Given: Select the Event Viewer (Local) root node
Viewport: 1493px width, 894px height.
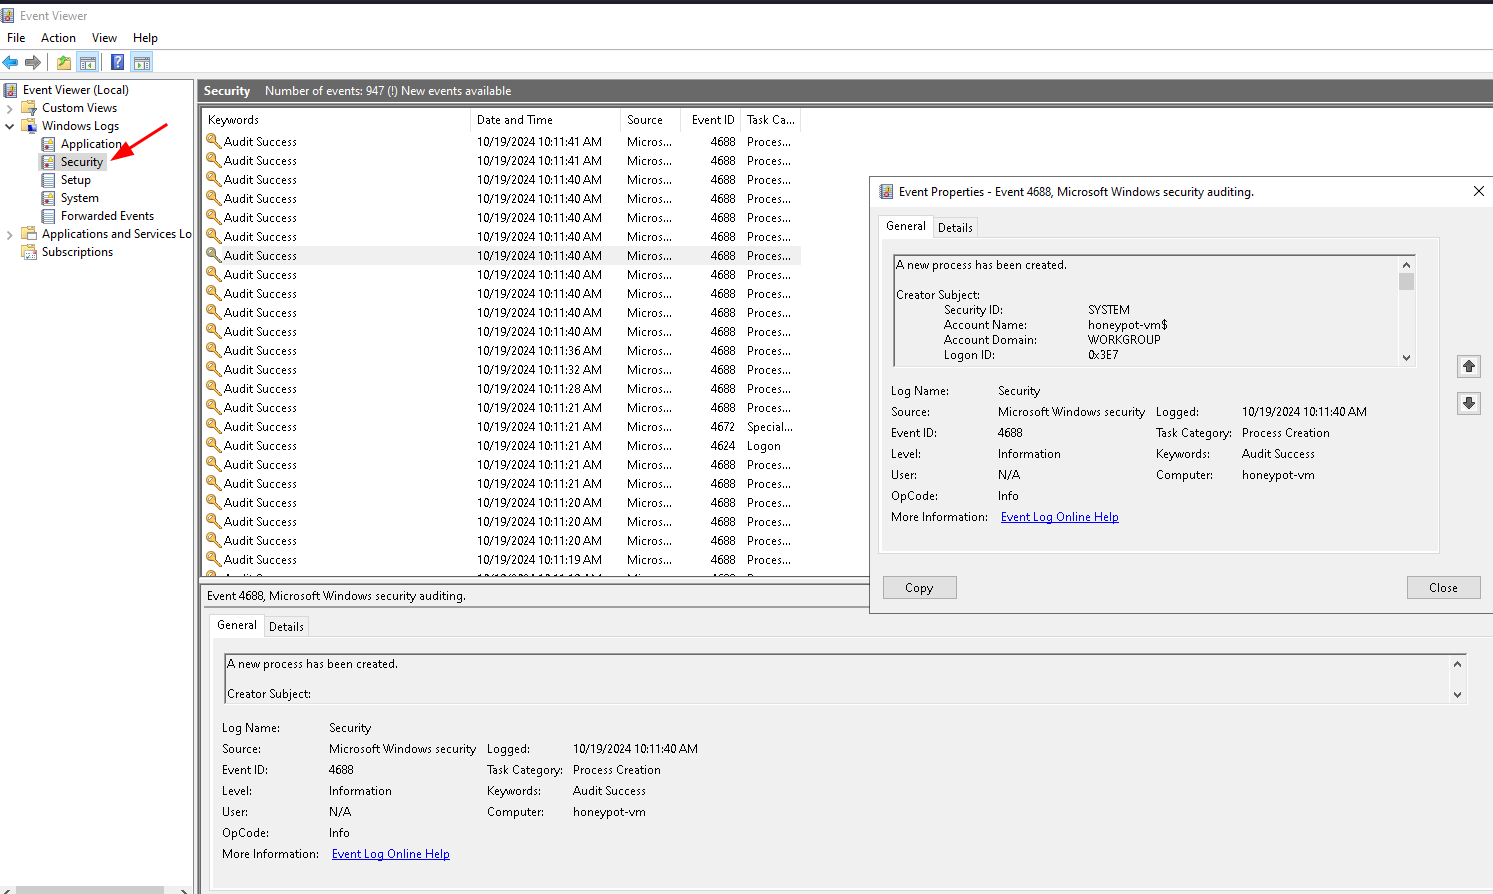Looking at the screenshot, I should (75, 90).
